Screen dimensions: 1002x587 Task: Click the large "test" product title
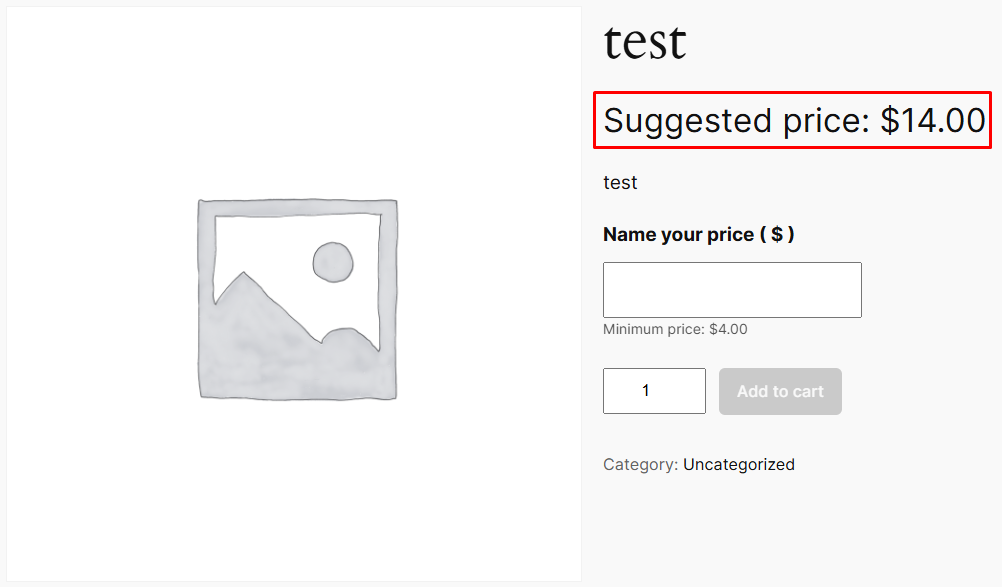point(645,43)
